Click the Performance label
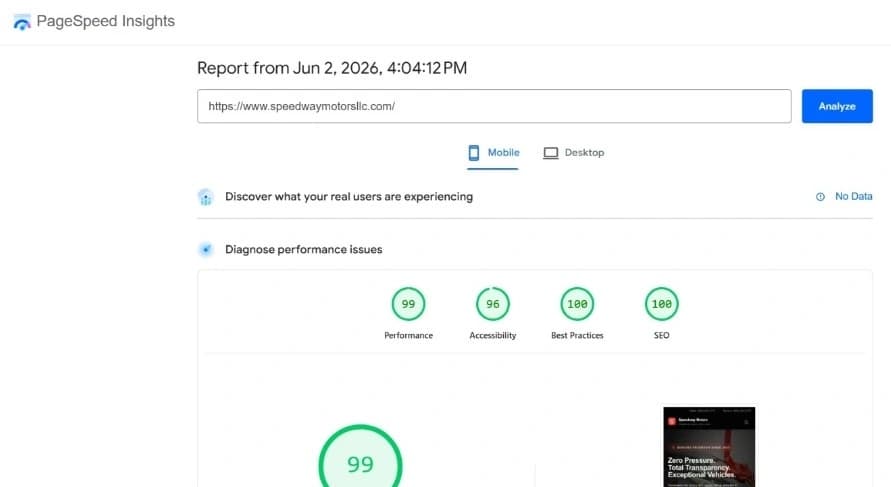This screenshot has width=891, height=487. pyautogui.click(x=408, y=335)
